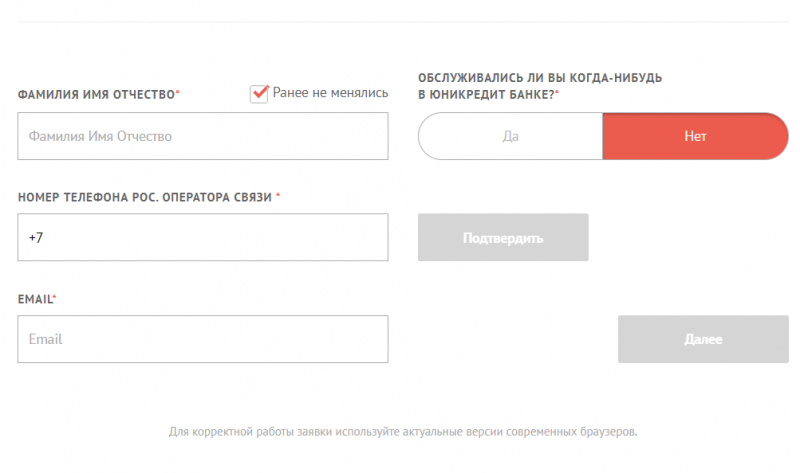Choose the red 'Нет' option

click(695, 136)
